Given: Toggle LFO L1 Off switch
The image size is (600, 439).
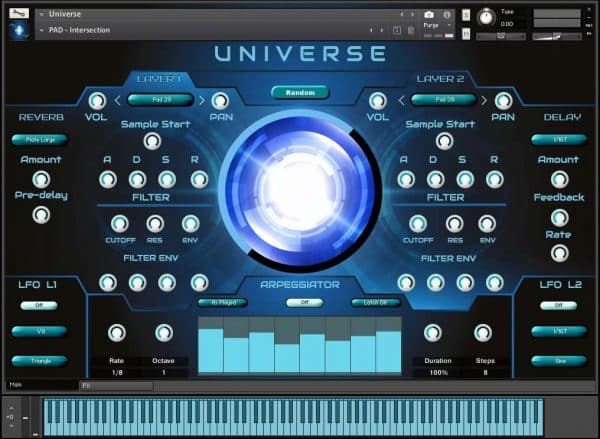Looking at the screenshot, I should click(x=39, y=305).
